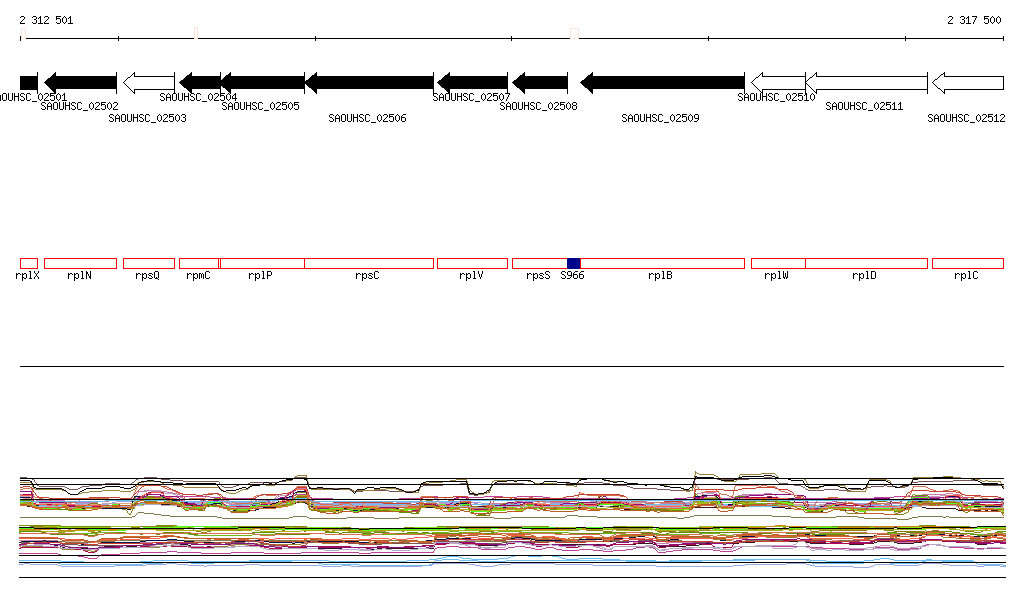Select the rplD red segment box
Image resolution: width=1024 pixels, height=611 pixels.
pos(867,264)
